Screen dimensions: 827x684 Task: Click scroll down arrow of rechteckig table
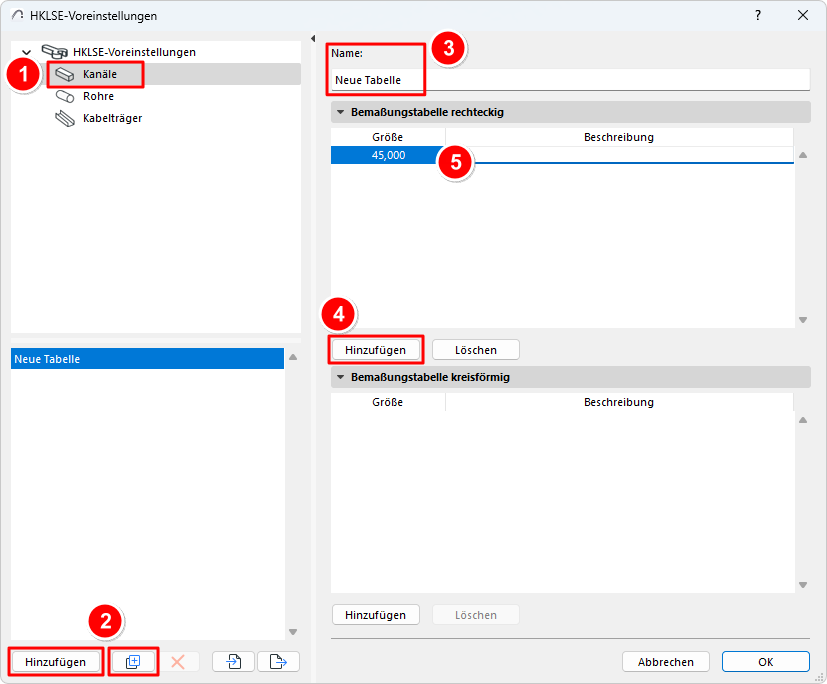pyautogui.click(x=803, y=320)
